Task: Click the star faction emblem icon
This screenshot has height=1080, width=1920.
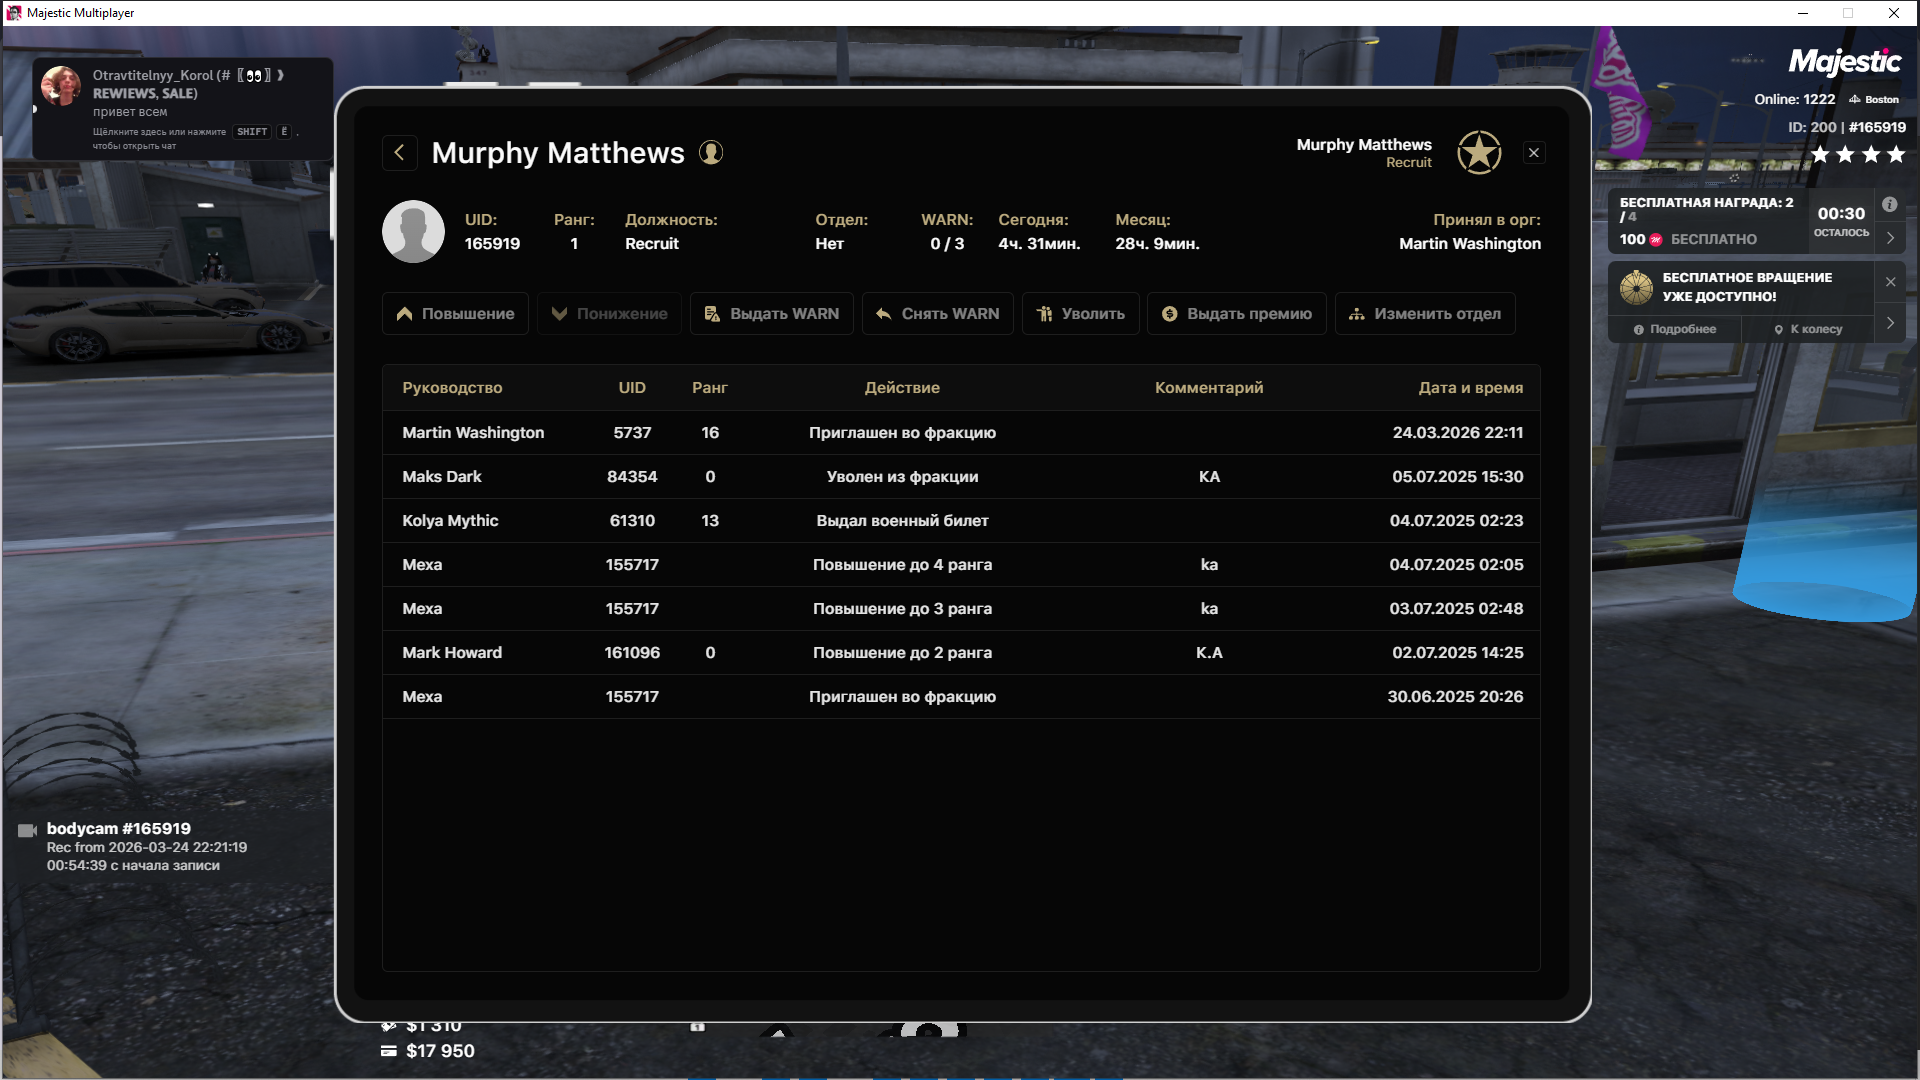Action: [1479, 153]
